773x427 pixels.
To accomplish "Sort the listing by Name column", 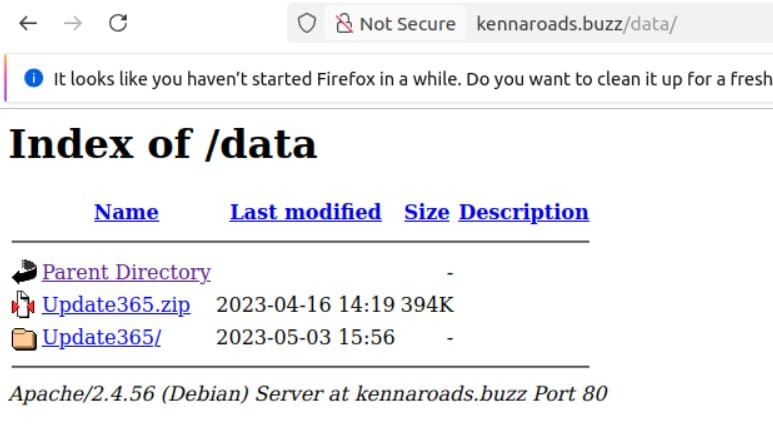I will (126, 212).
